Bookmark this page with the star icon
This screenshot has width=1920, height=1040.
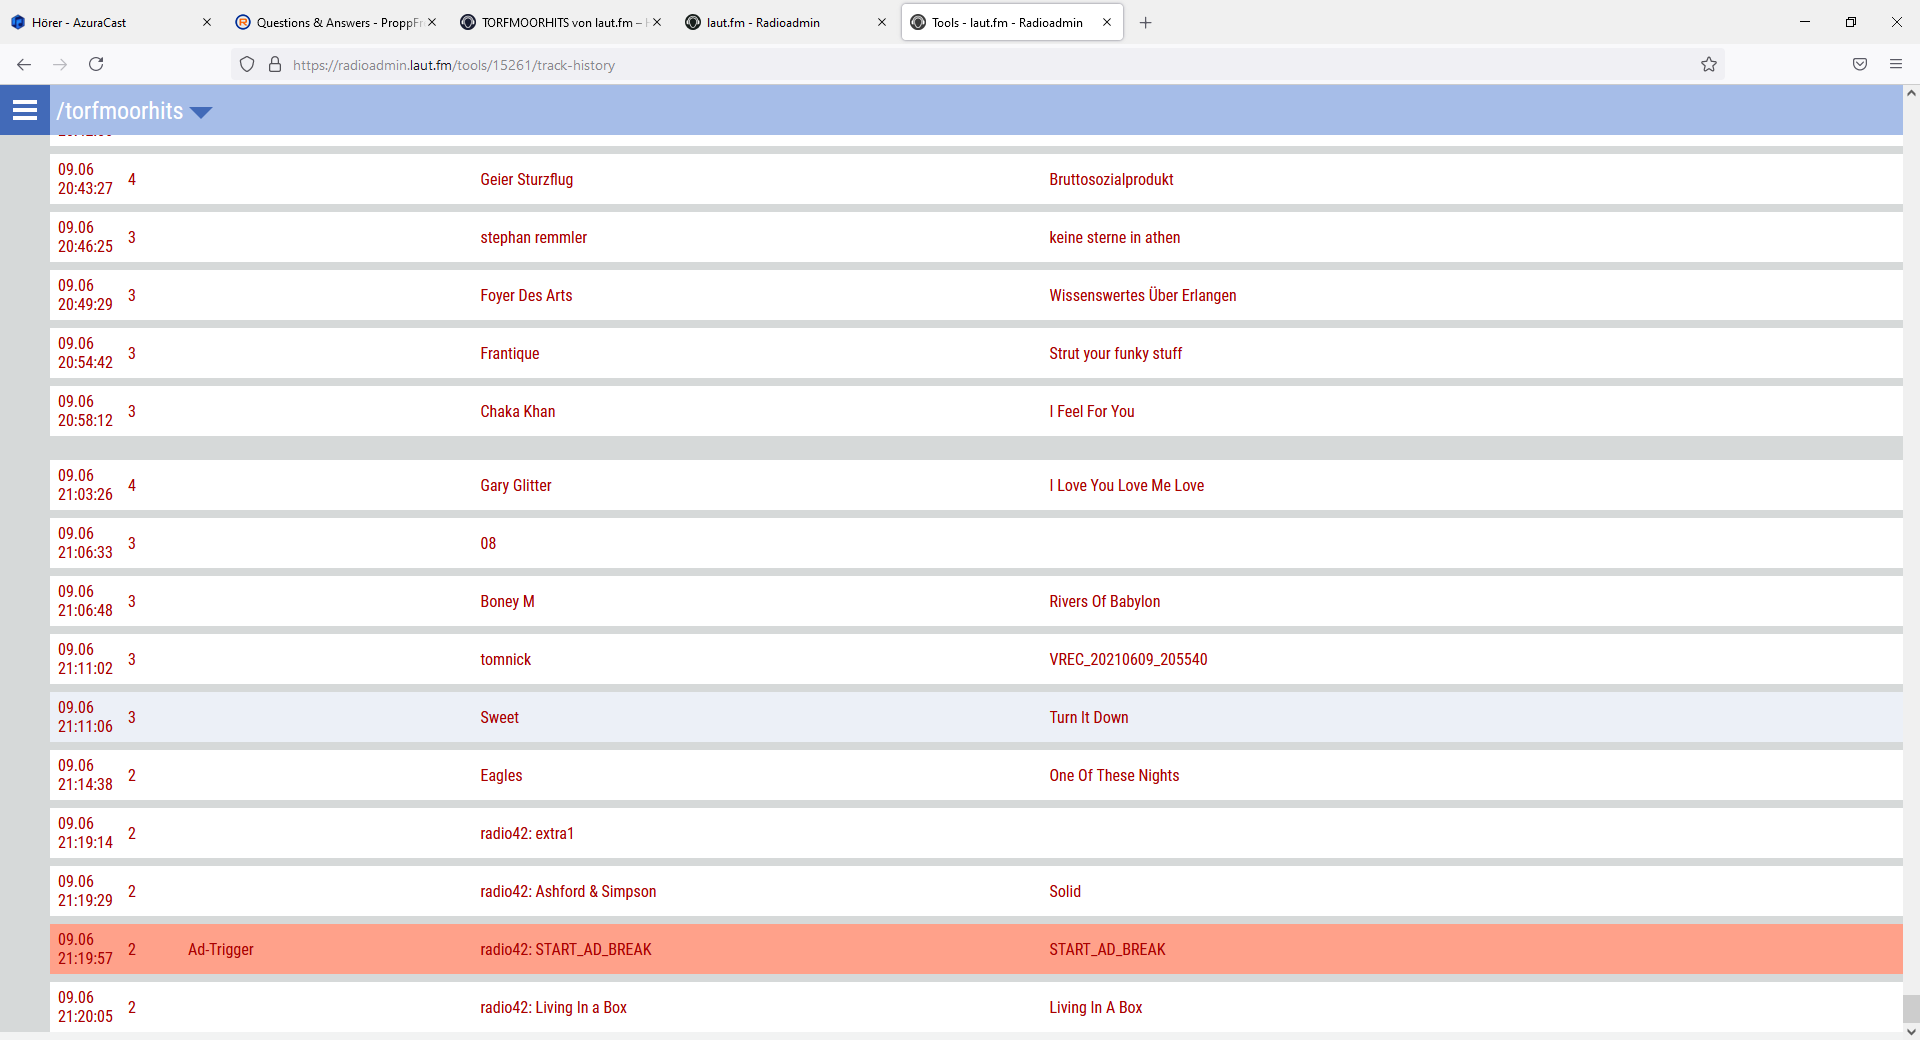tap(1709, 65)
